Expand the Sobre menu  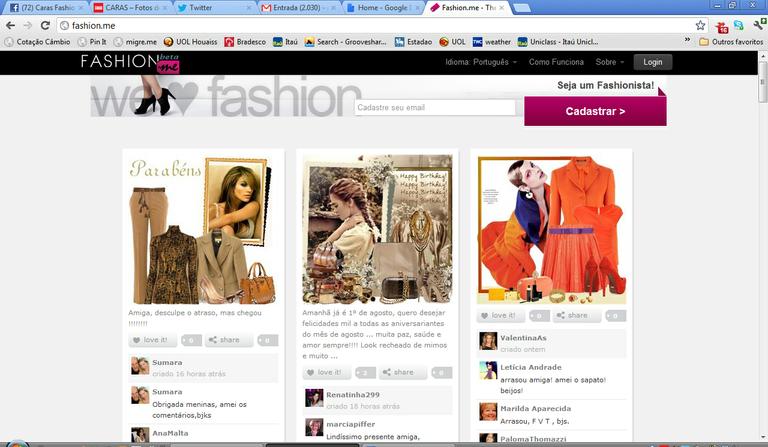tap(610, 62)
